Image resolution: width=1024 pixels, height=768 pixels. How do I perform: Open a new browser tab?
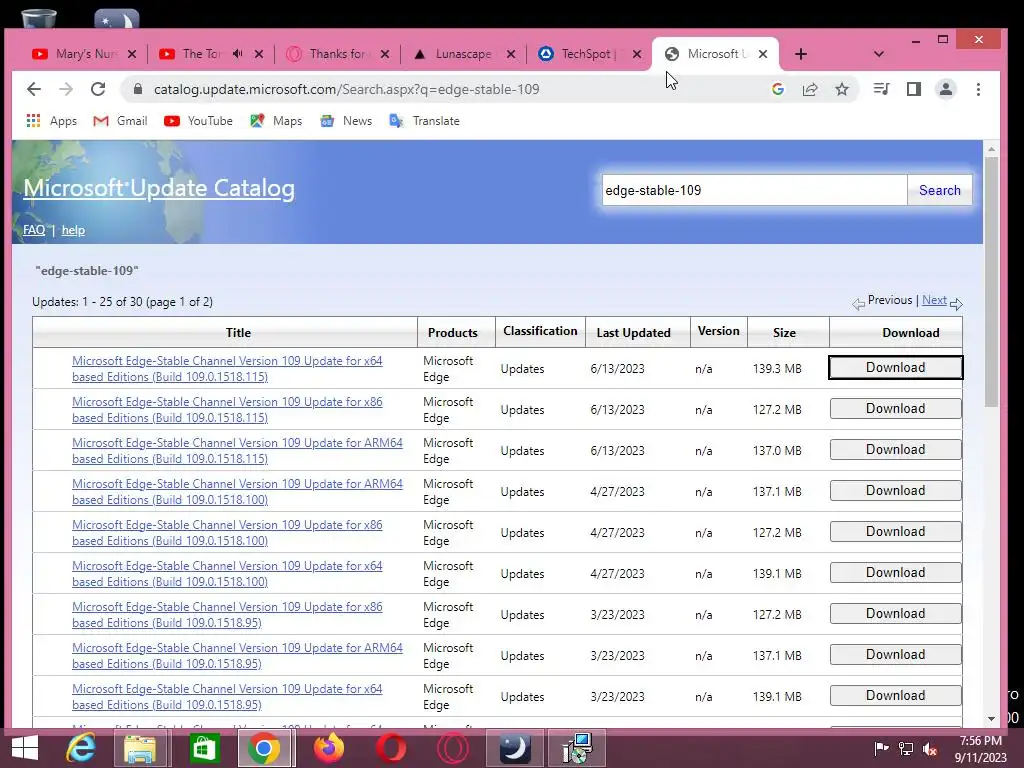coord(801,54)
